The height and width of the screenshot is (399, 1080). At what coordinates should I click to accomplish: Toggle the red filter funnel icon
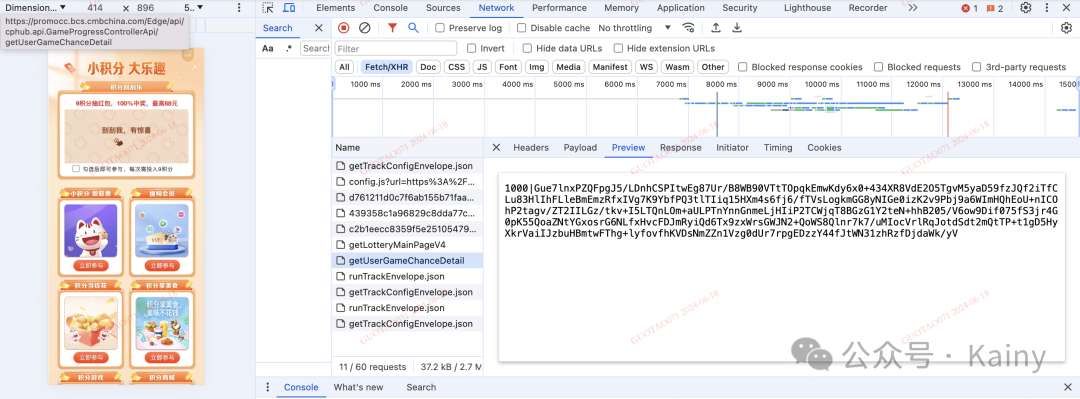392,28
